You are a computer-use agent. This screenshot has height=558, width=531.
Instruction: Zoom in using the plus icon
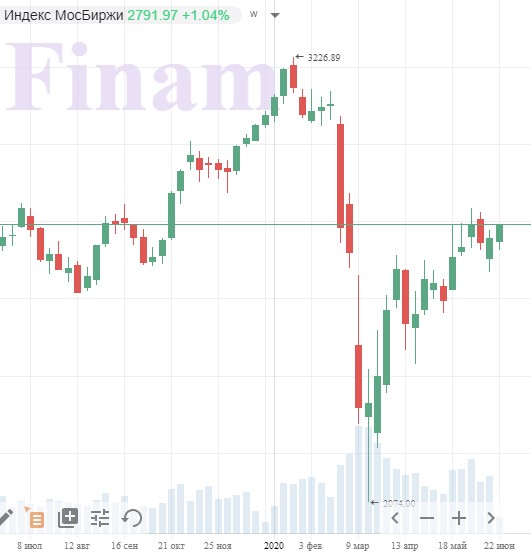click(459, 518)
